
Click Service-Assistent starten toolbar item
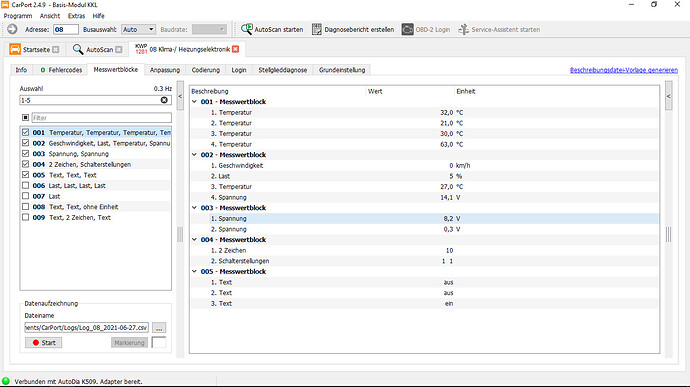pyautogui.click(x=499, y=29)
